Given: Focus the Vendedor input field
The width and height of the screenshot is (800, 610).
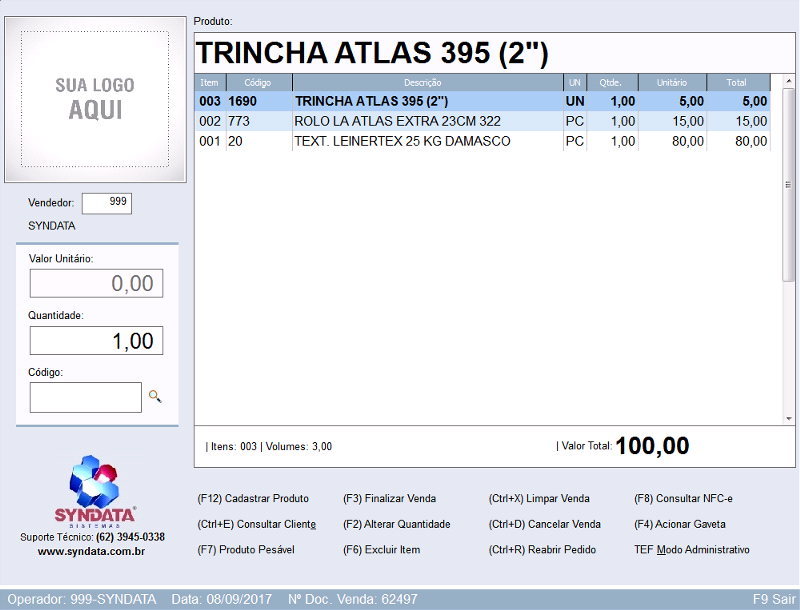Looking at the screenshot, I should tap(107, 203).
